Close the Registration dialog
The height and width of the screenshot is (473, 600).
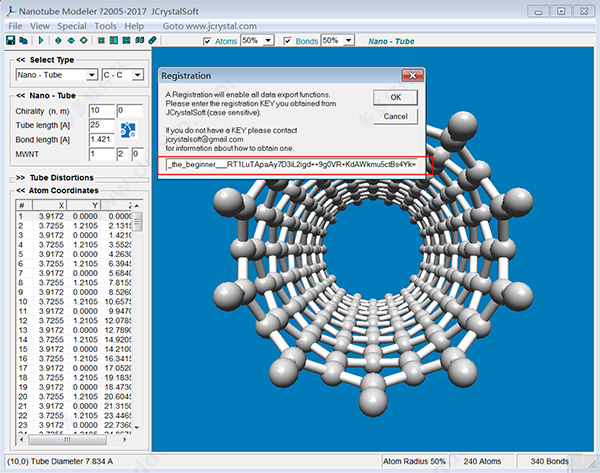pyautogui.click(x=412, y=75)
